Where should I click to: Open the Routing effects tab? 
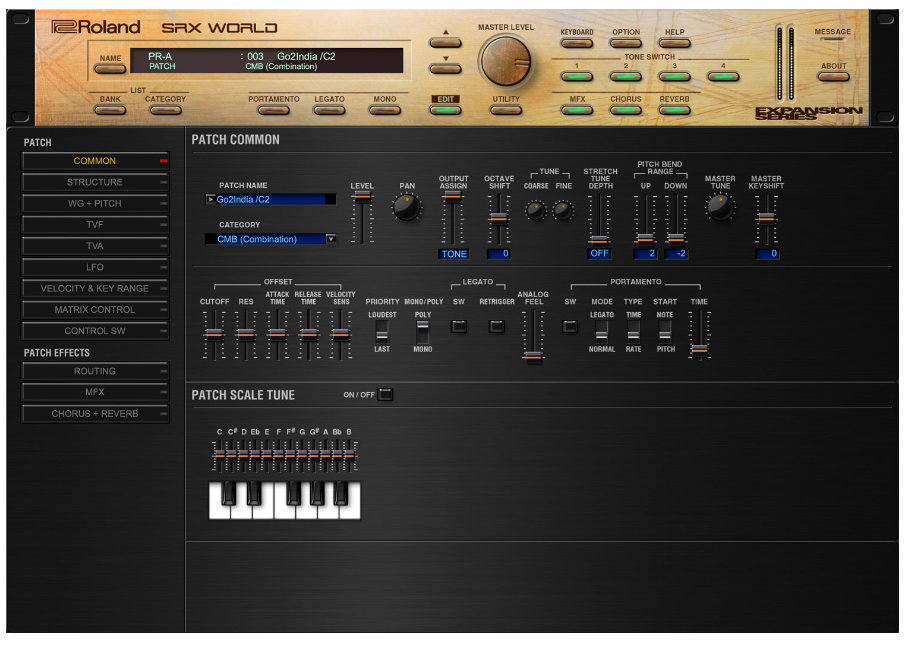click(95, 371)
